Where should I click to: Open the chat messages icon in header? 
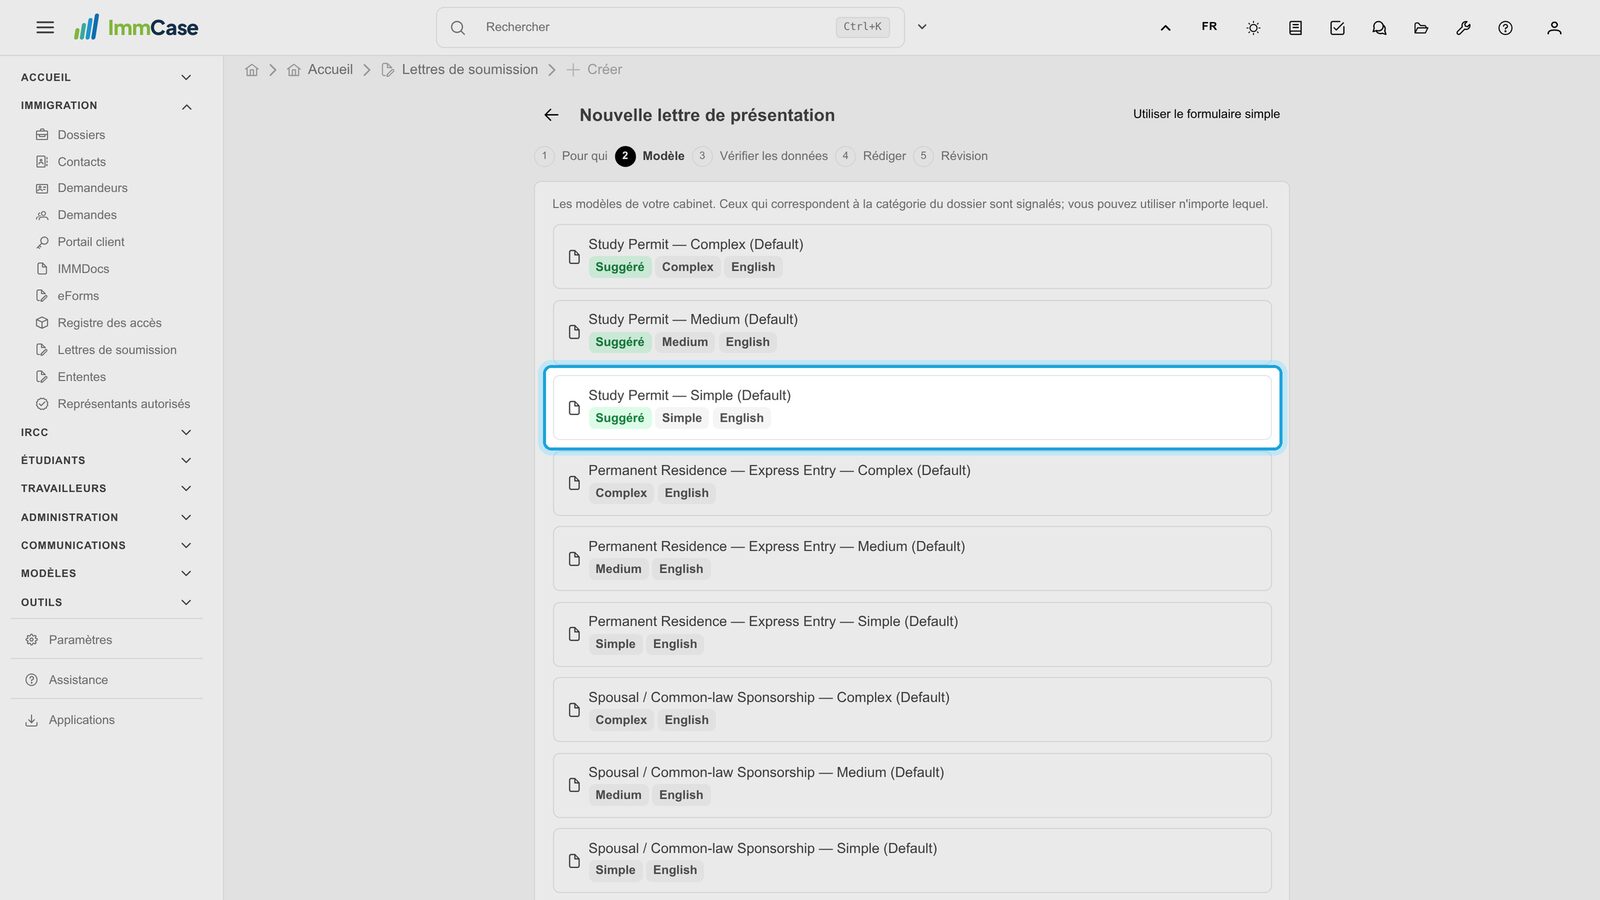coord(1379,28)
